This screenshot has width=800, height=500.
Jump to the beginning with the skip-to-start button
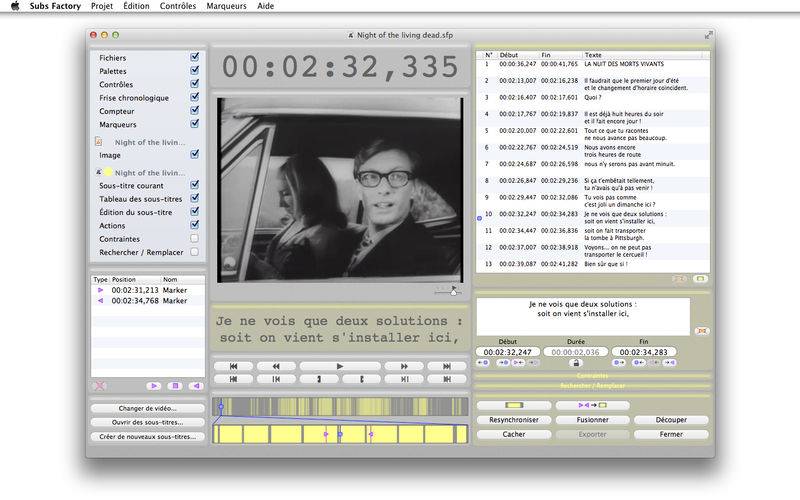point(233,366)
